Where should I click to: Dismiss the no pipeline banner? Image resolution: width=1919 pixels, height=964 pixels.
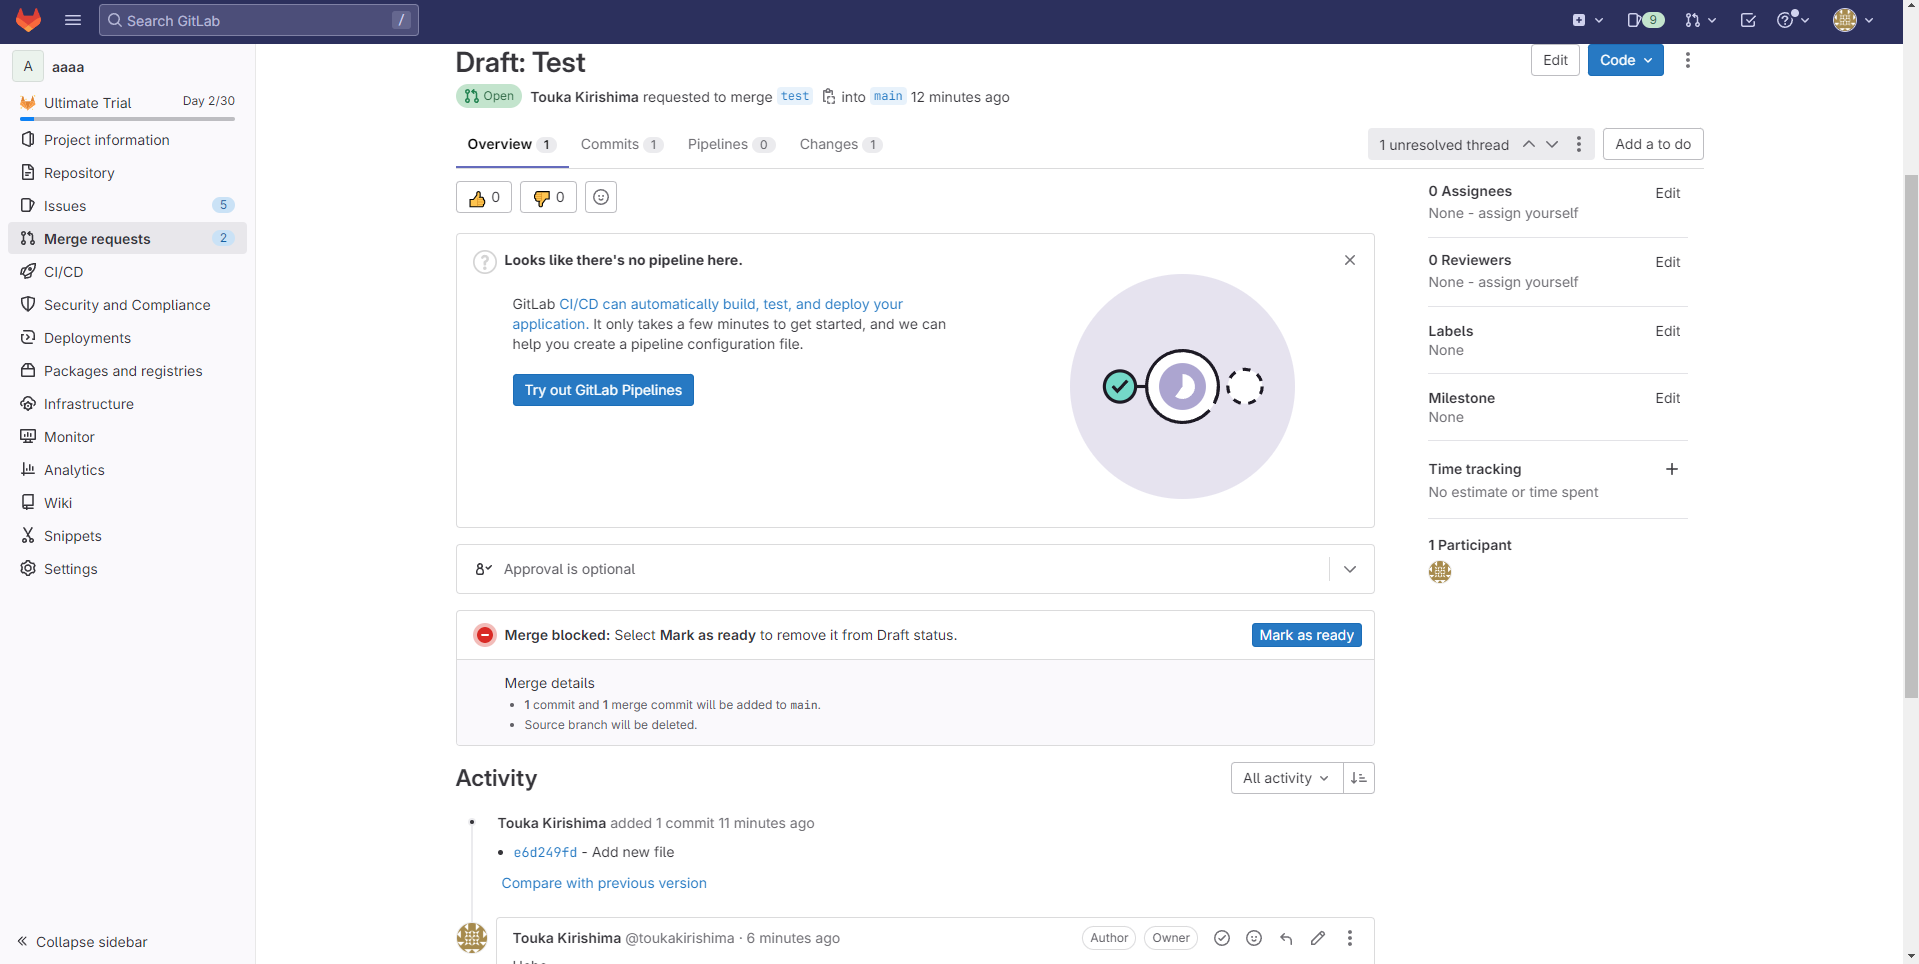1350,260
